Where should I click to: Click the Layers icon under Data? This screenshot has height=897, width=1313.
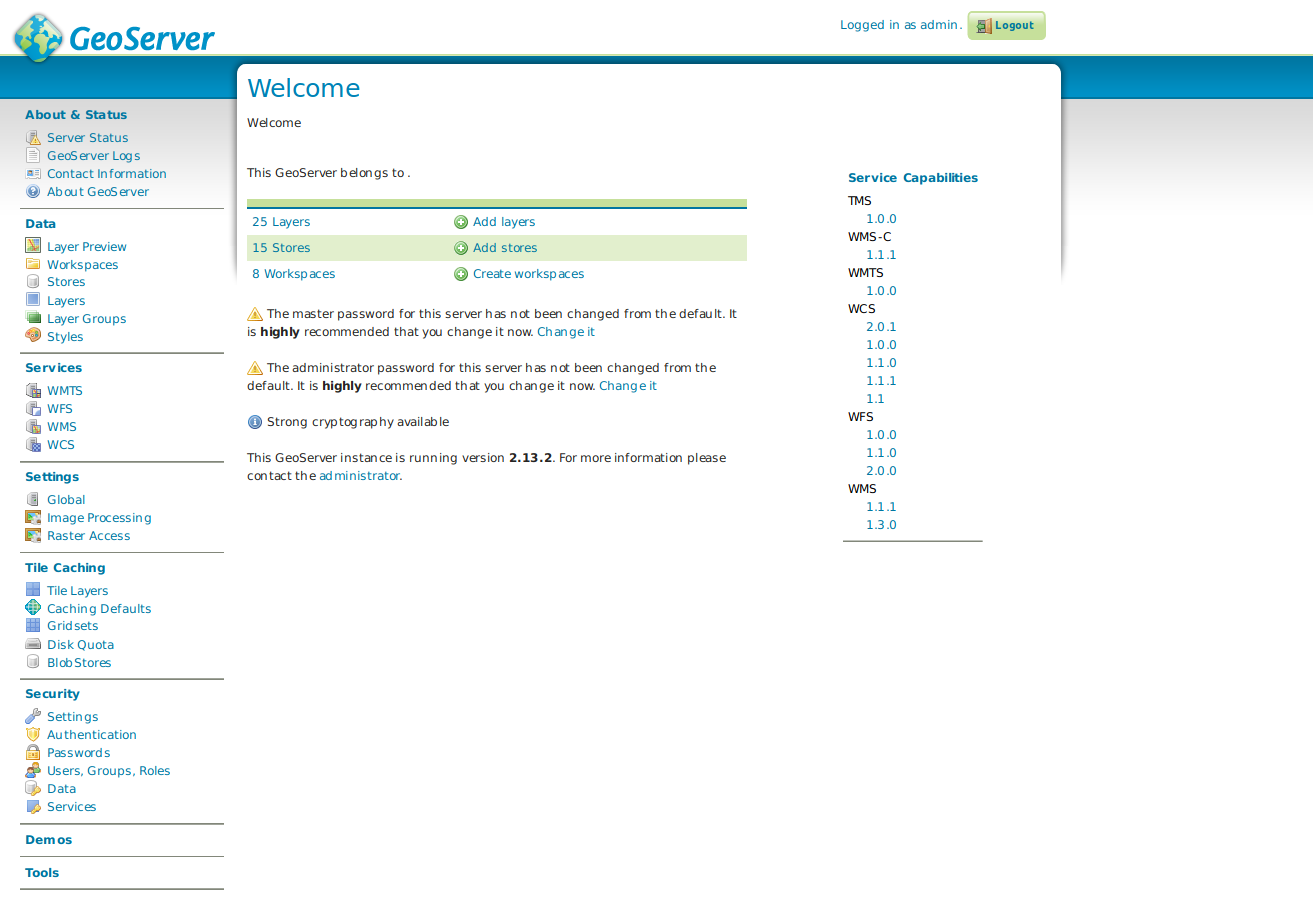point(33,300)
